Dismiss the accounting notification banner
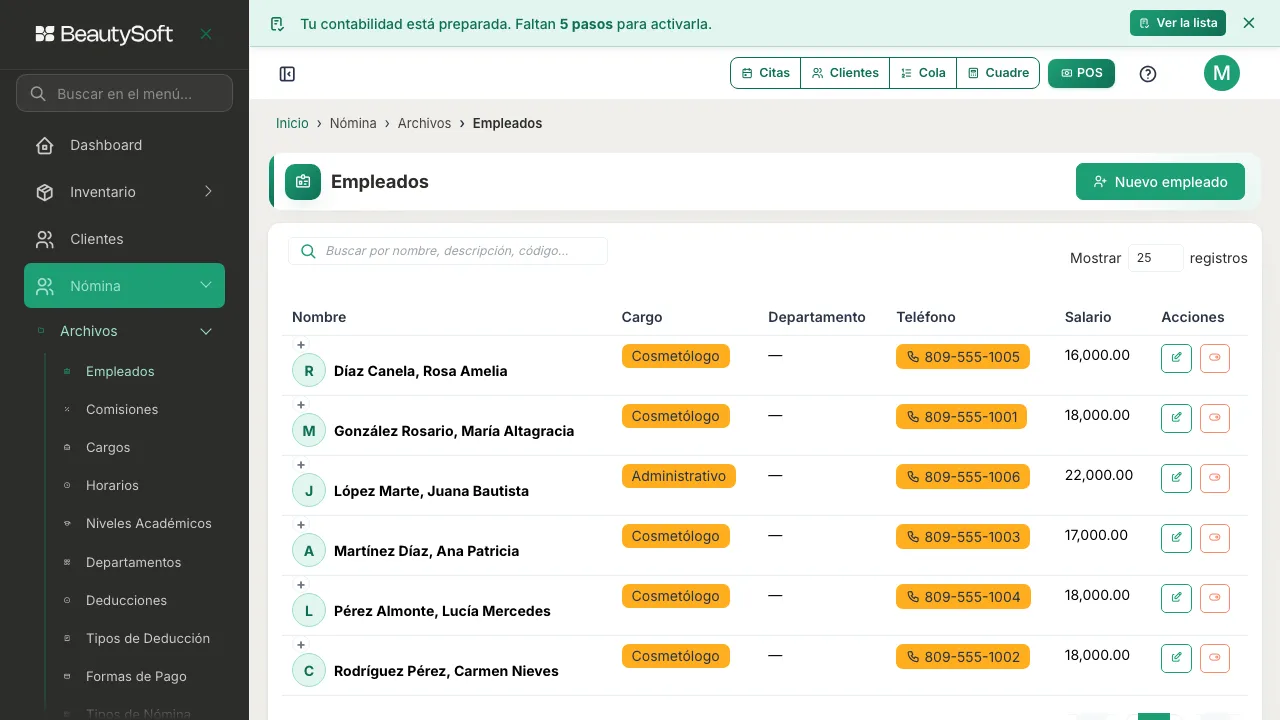Screen dimensions: 1280x720 (1248, 23)
